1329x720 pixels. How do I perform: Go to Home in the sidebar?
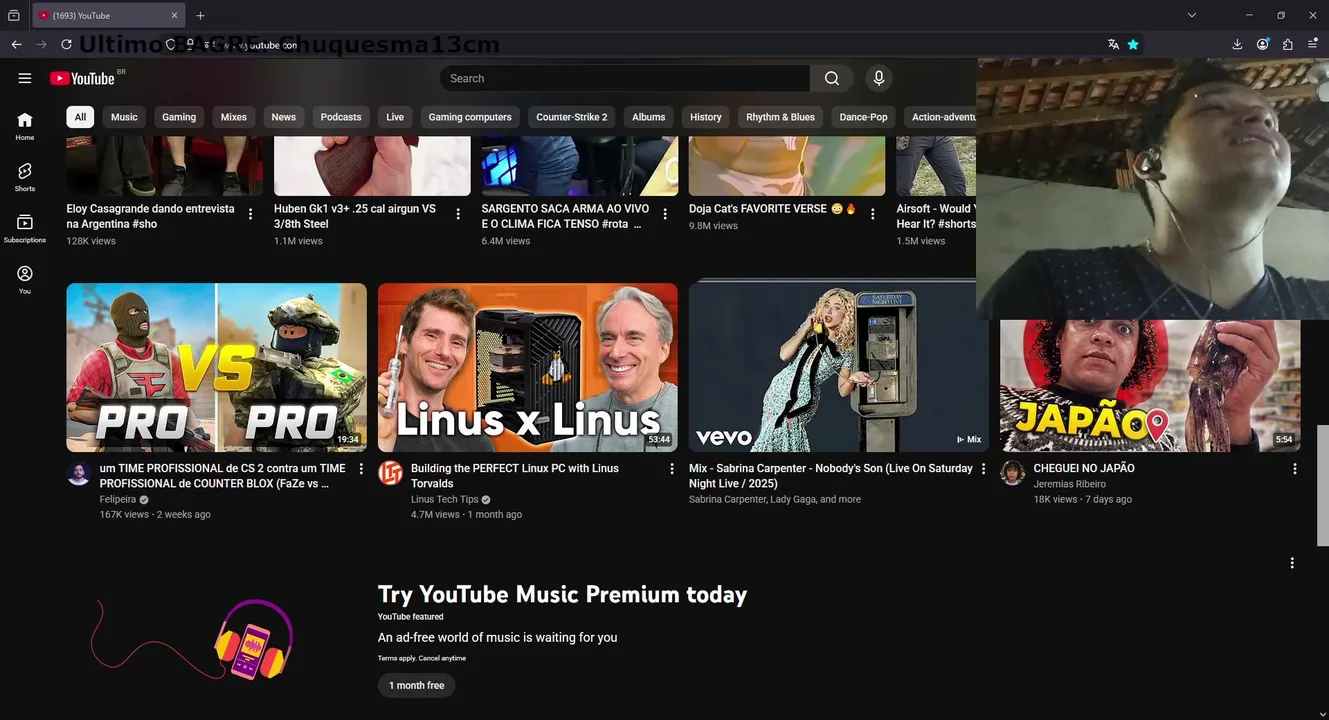25,126
